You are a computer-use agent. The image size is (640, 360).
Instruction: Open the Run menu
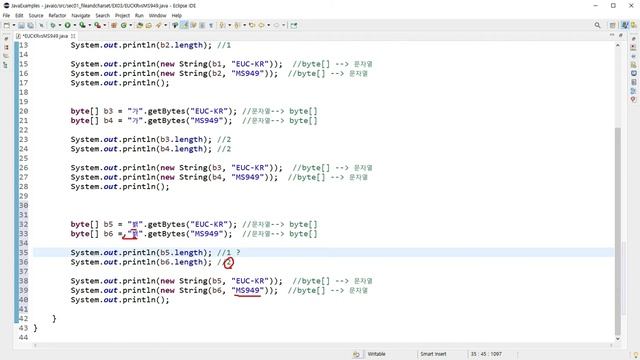pyautogui.click(x=139, y=16)
